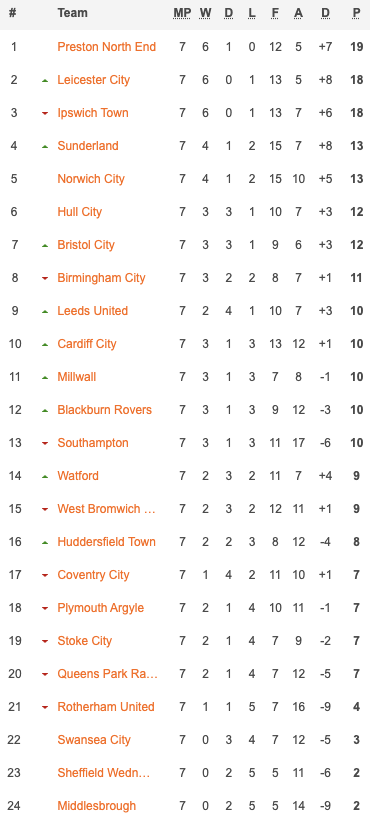Click the Sunderland team name
Image resolution: width=370 pixels, height=822 pixels.
(88, 146)
